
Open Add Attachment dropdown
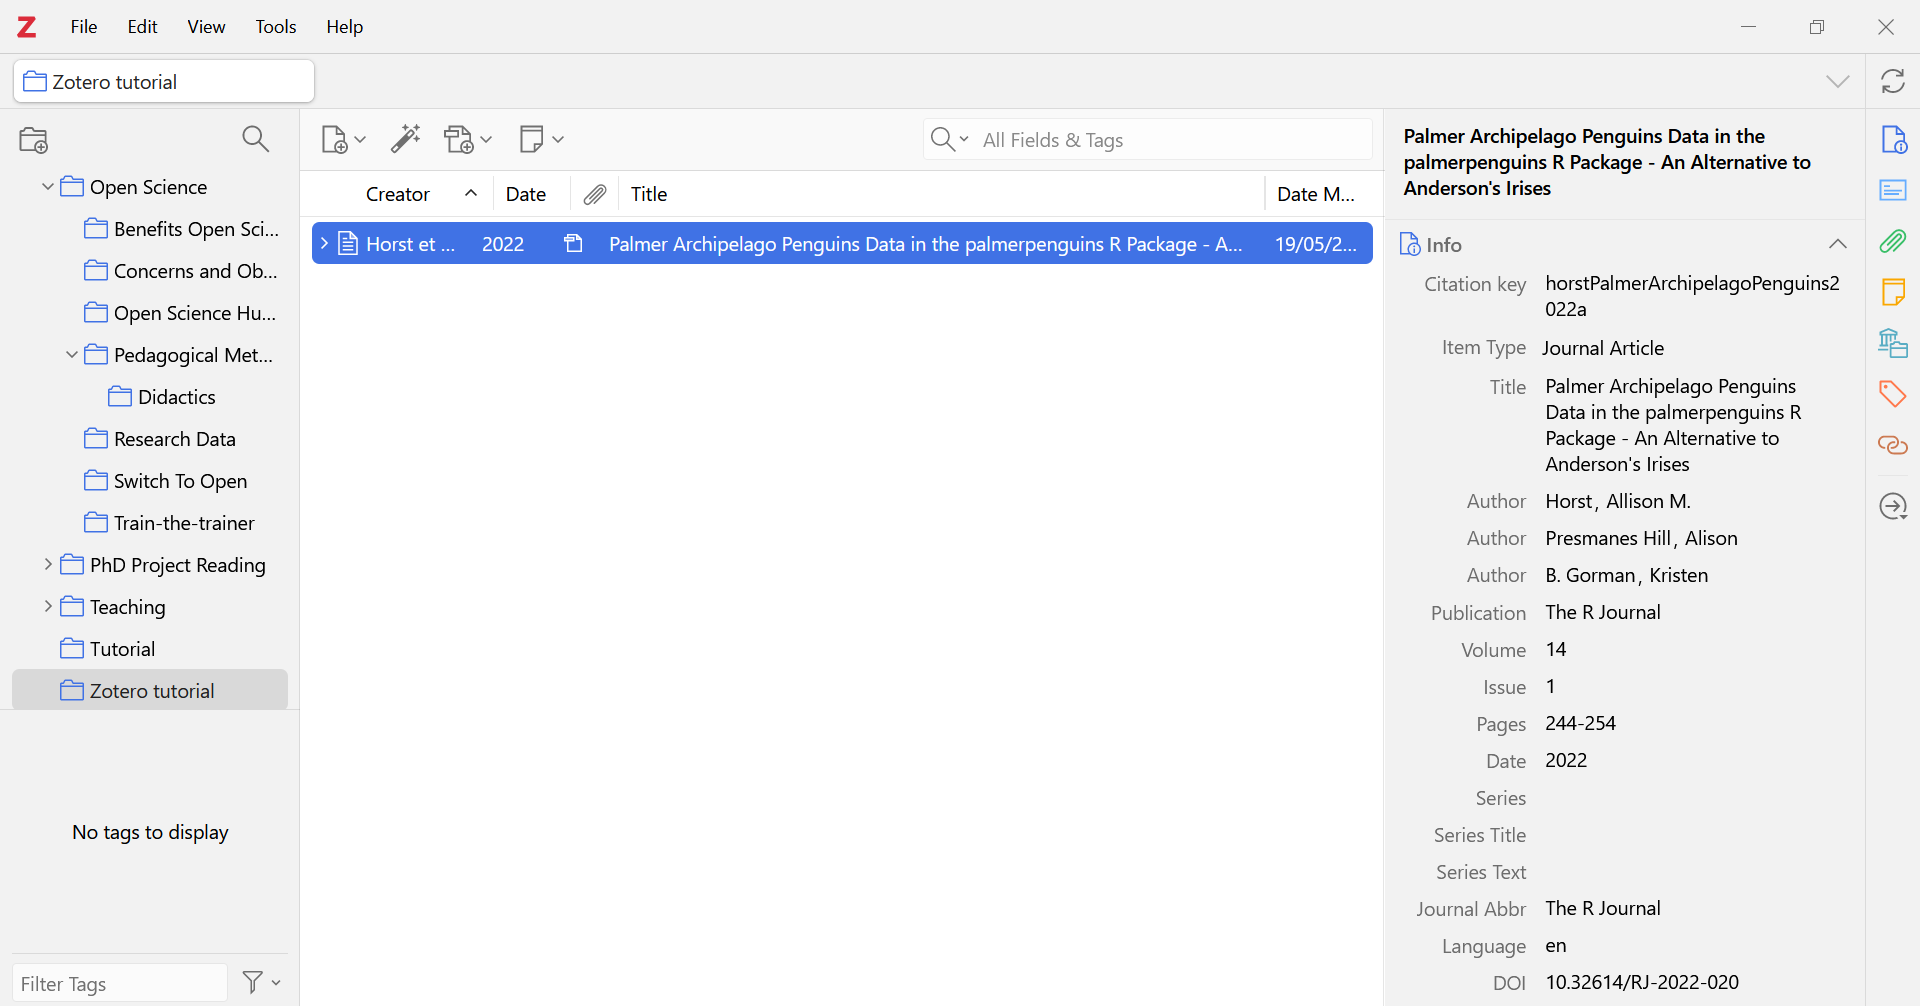point(468,139)
